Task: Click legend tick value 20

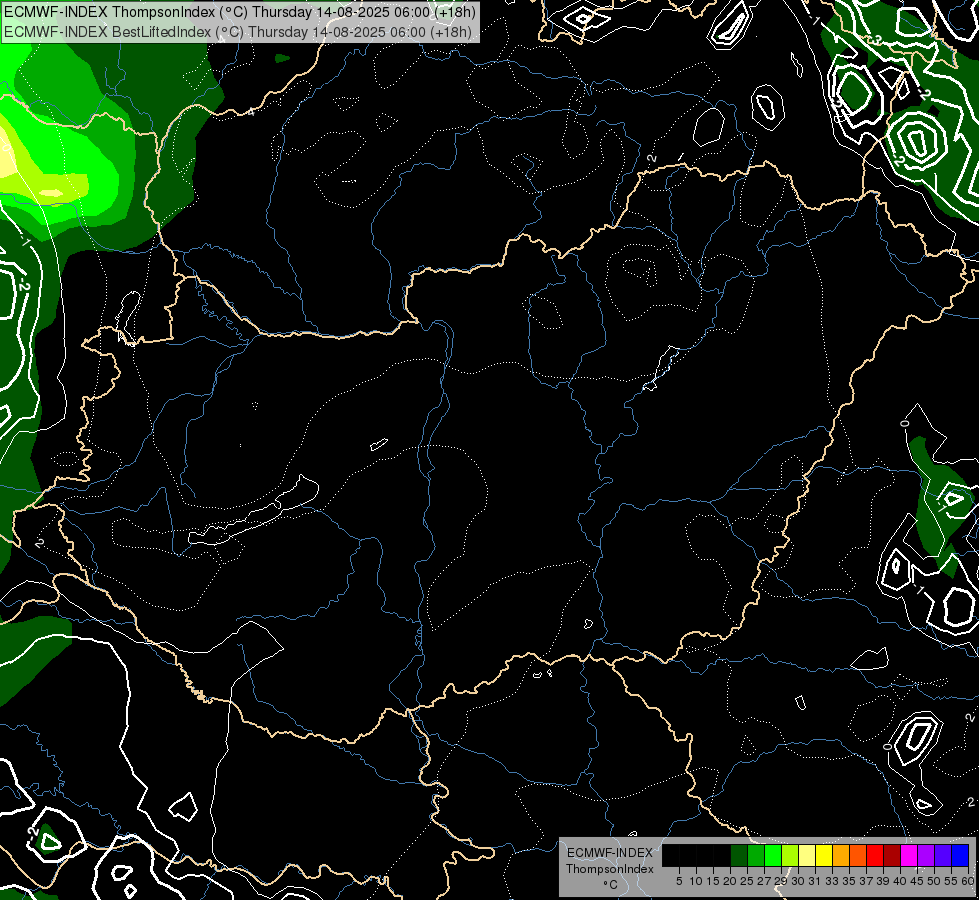Action: click(730, 881)
